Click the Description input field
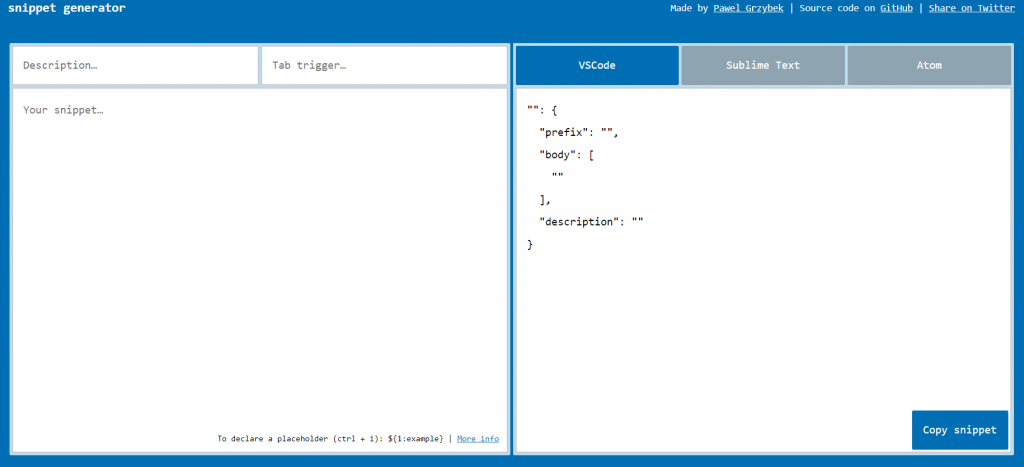The height and width of the screenshot is (467, 1024). (135, 66)
